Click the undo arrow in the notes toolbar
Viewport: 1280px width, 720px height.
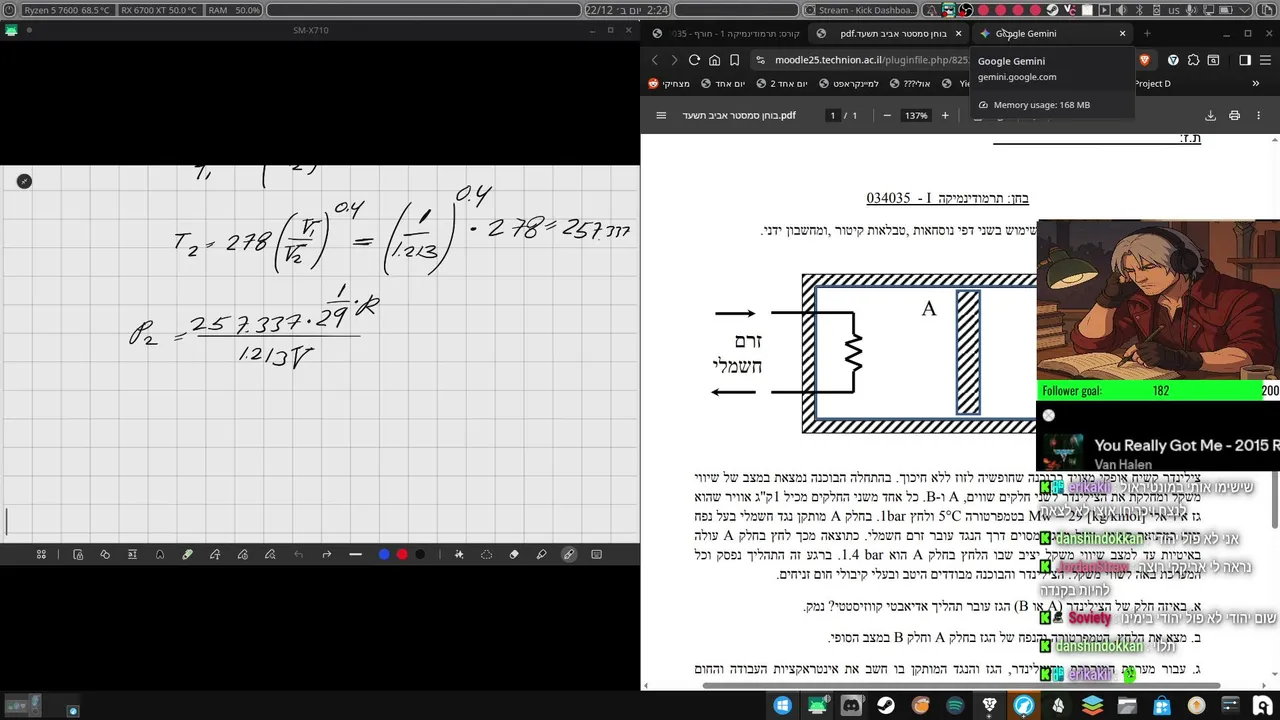click(x=298, y=554)
